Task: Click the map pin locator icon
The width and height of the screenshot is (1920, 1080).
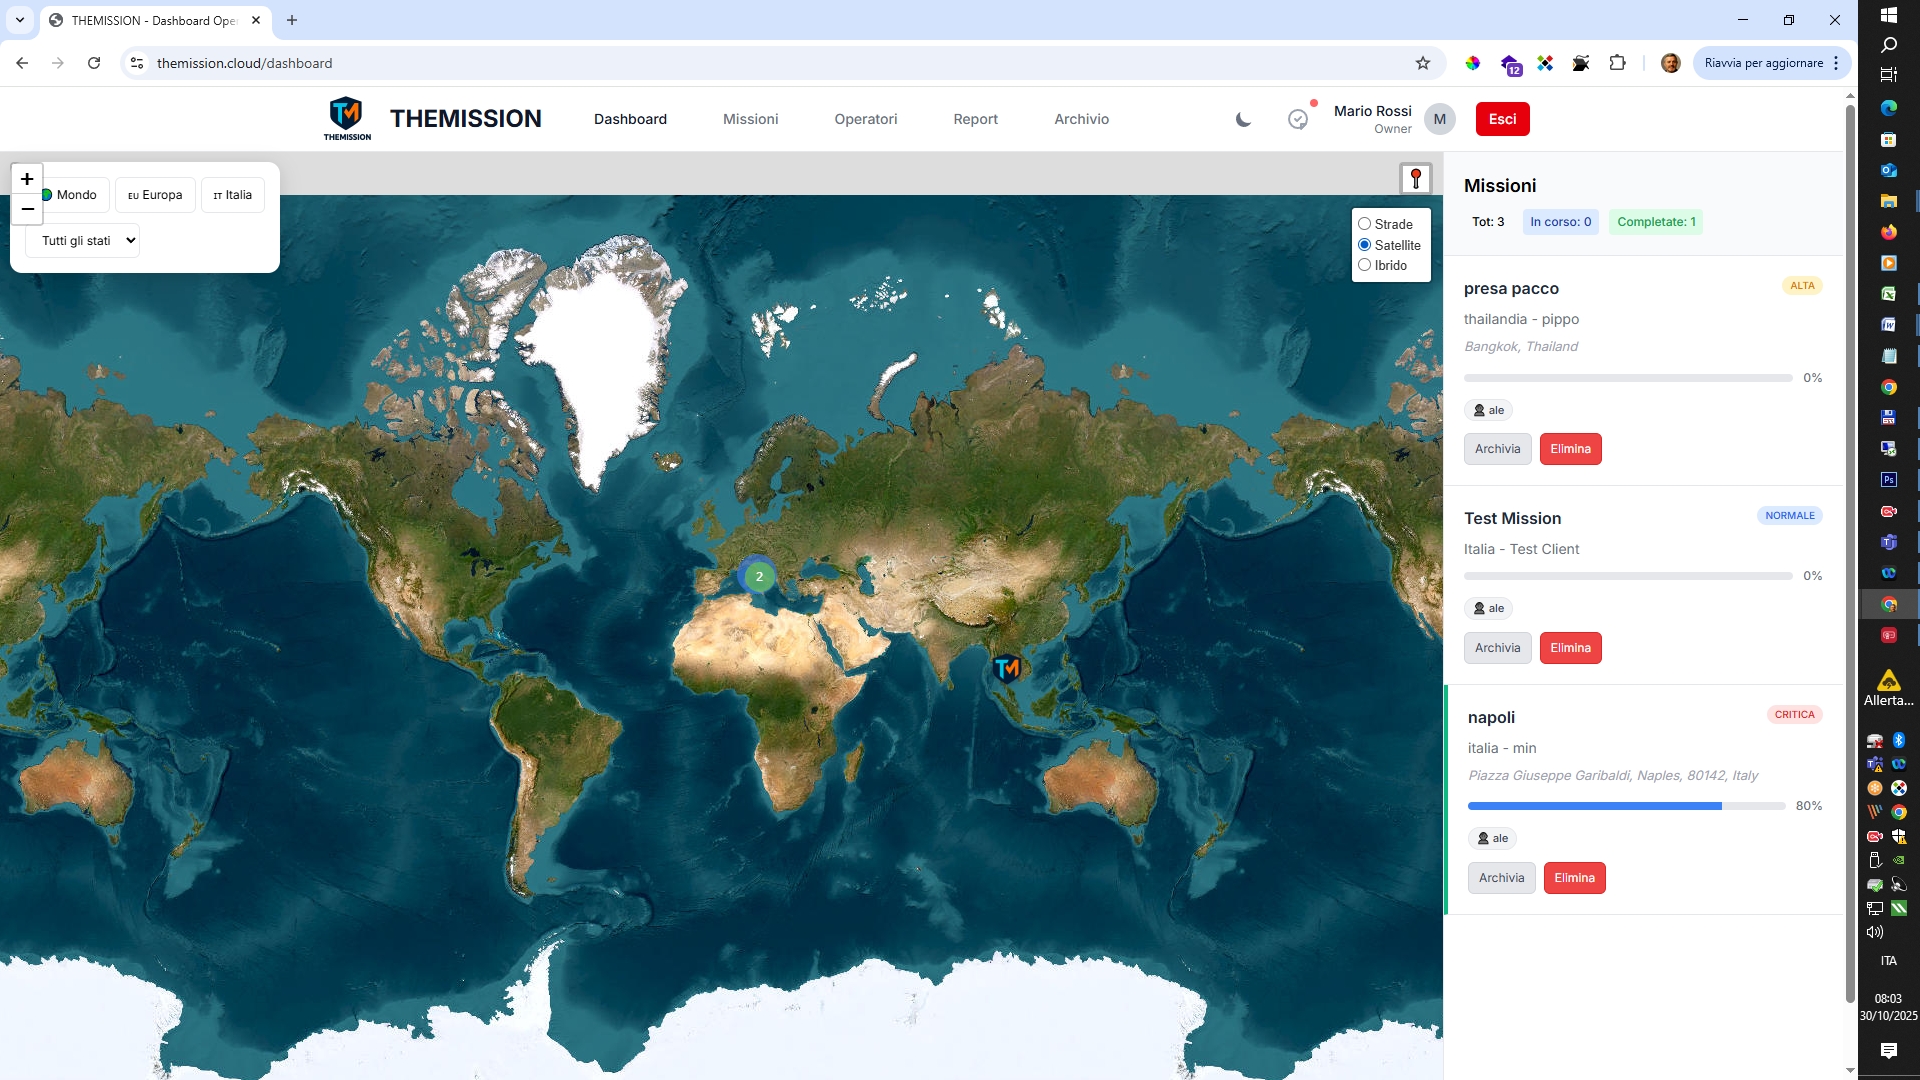Action: 1415,179
